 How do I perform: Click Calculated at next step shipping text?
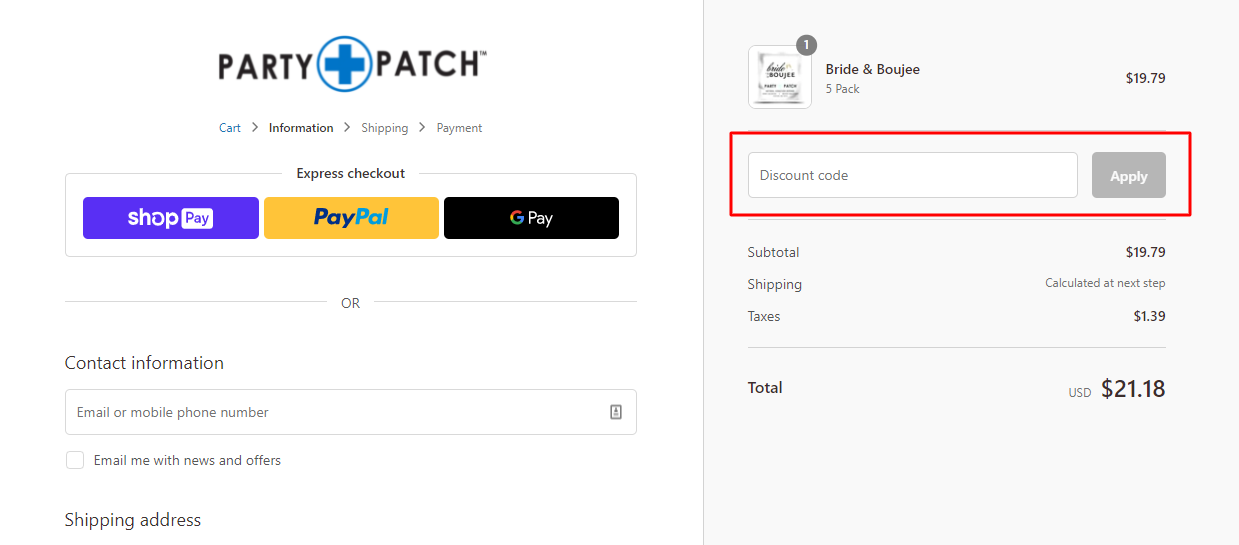1105,283
